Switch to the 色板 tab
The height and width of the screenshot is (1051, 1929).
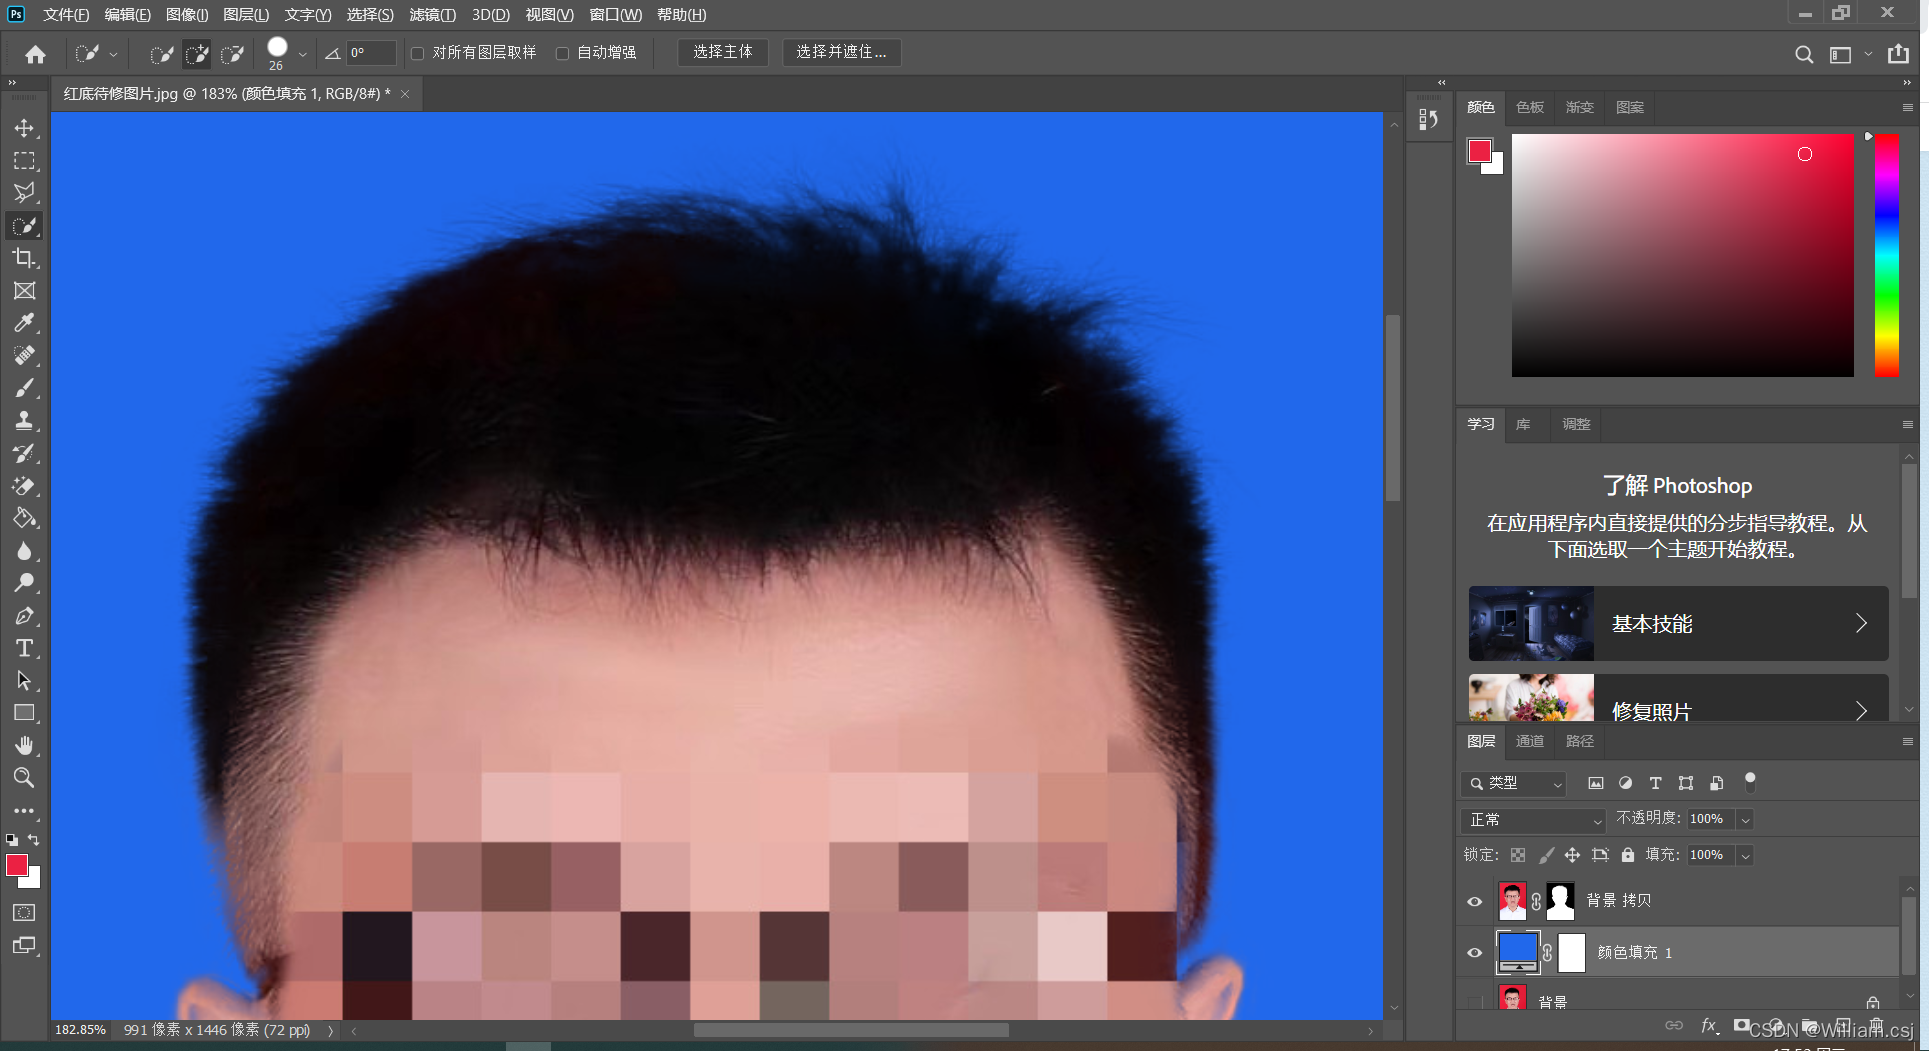[1529, 107]
